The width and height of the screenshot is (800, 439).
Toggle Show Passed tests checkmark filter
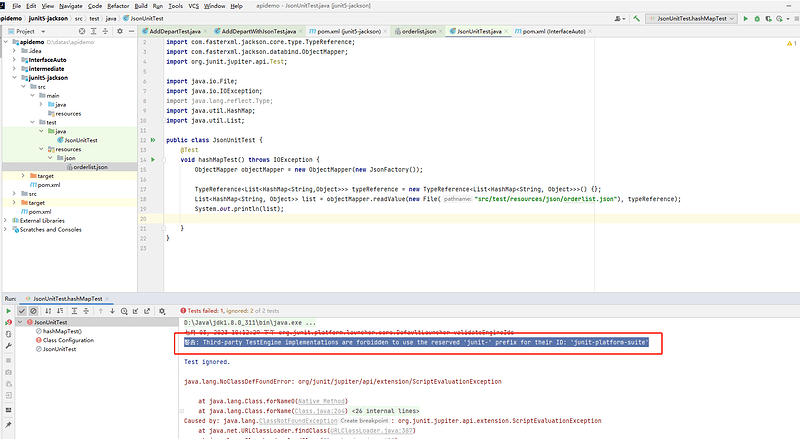[22, 311]
